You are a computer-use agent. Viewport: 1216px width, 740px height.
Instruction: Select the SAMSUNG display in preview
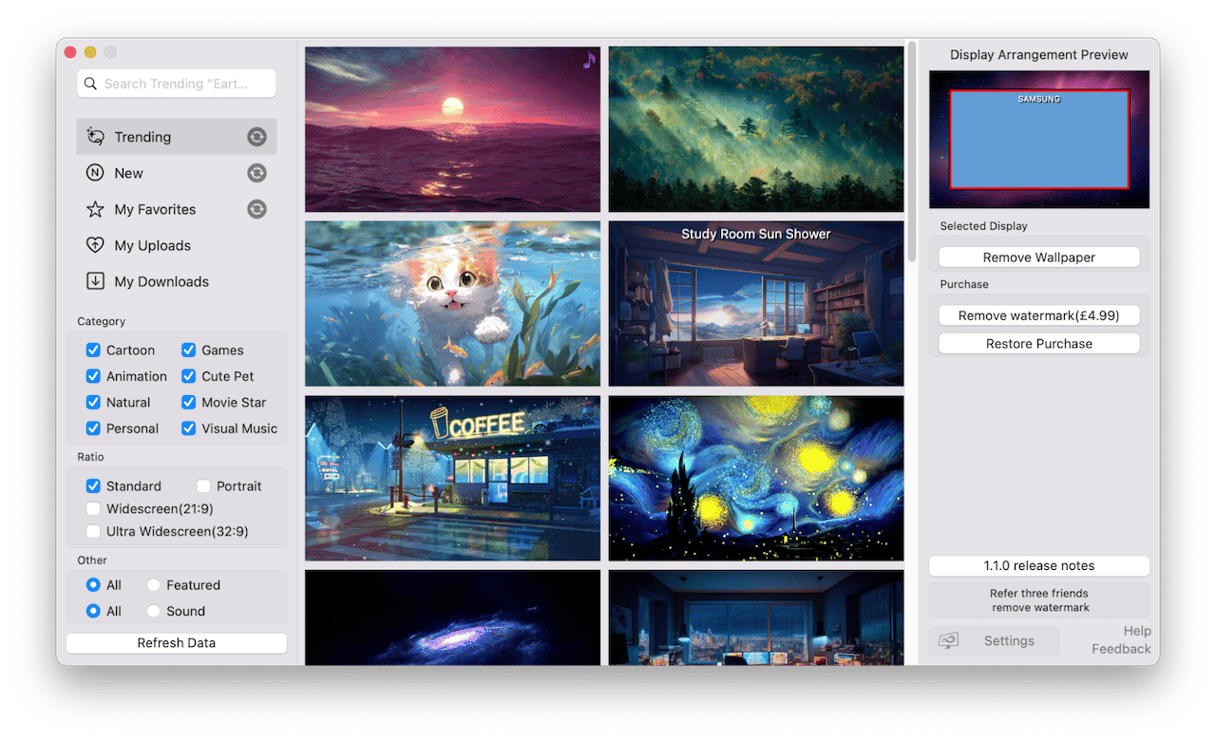1039,139
